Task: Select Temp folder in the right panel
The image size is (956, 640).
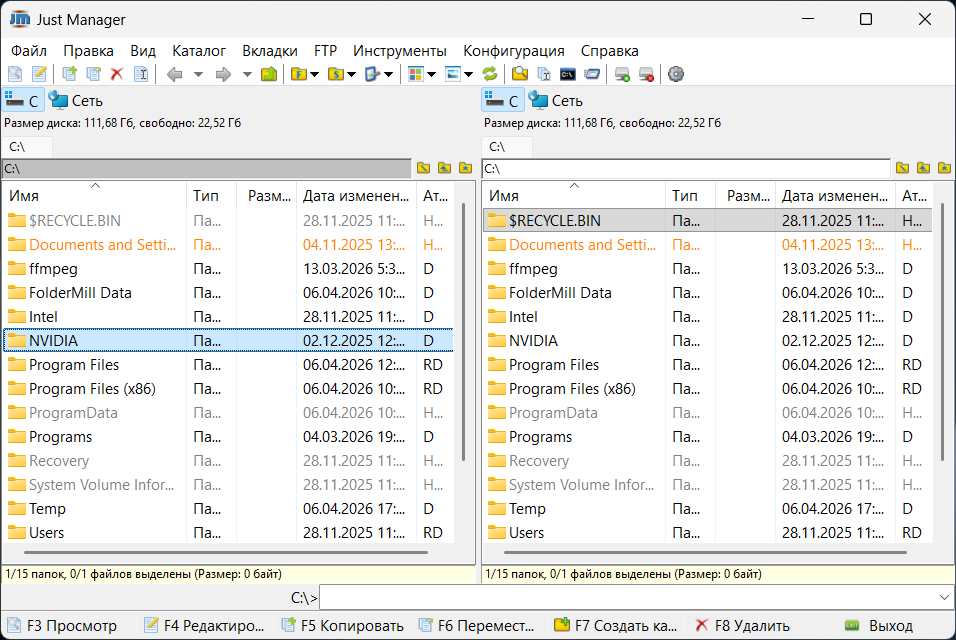Action: 707,509
